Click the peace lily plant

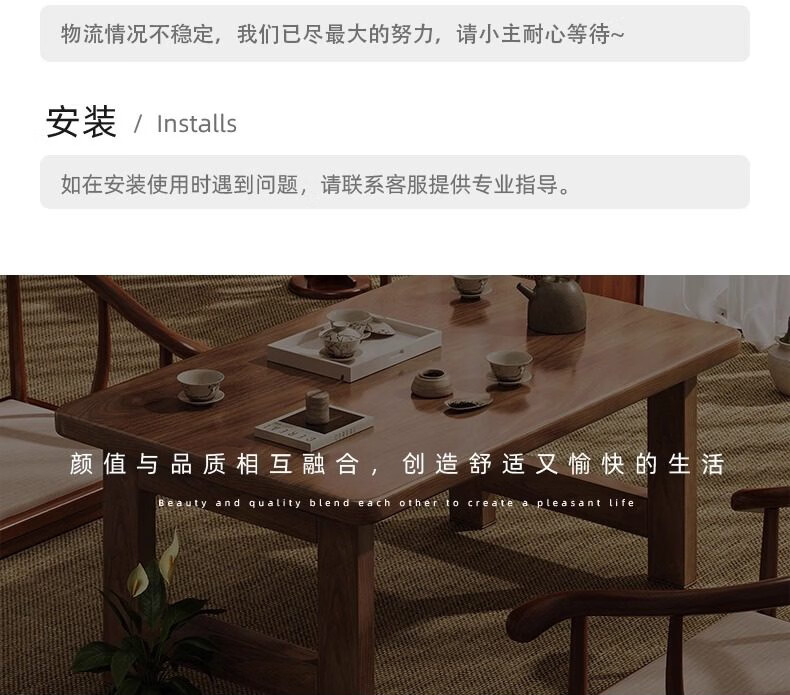[144, 617]
